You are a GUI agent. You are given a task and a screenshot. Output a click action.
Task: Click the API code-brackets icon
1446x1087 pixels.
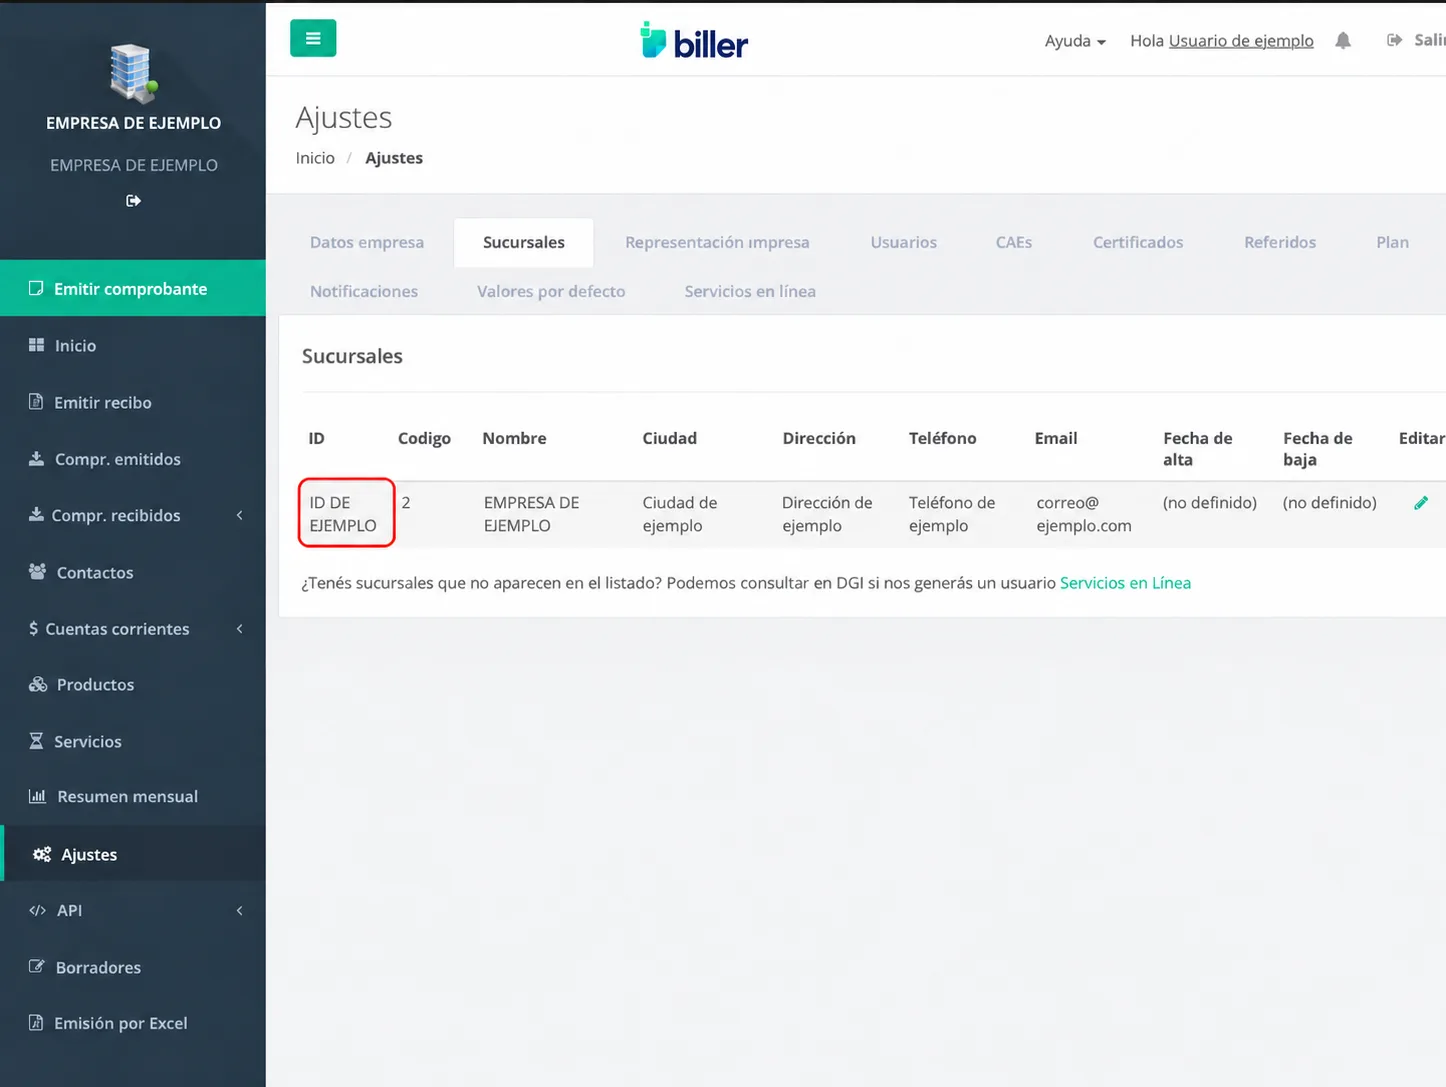click(x=38, y=911)
